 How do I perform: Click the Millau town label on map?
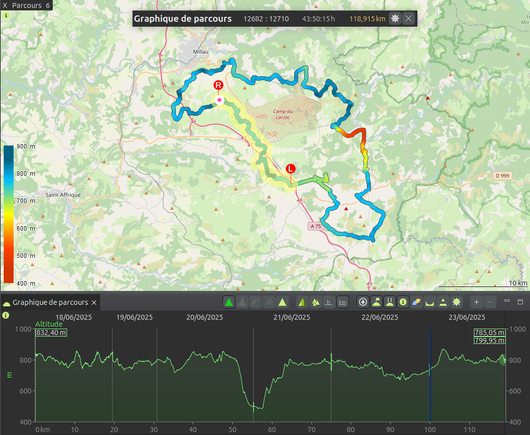point(200,52)
